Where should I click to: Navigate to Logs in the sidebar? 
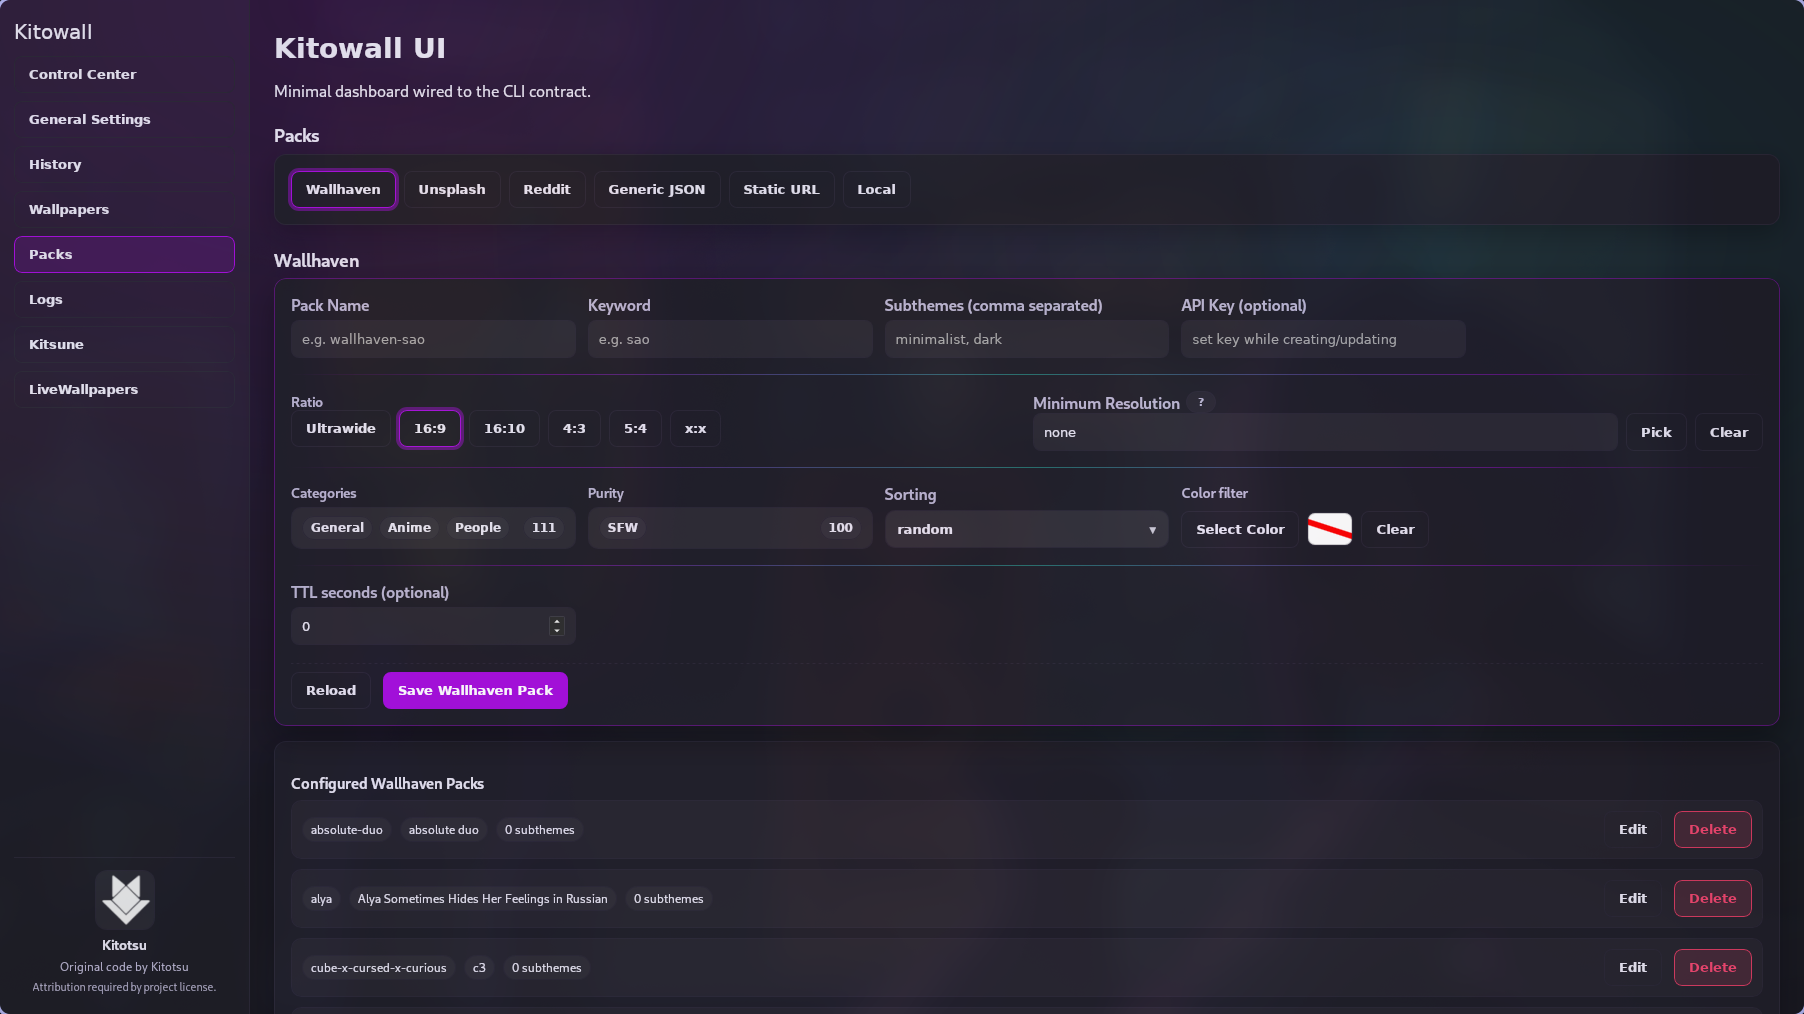124,299
